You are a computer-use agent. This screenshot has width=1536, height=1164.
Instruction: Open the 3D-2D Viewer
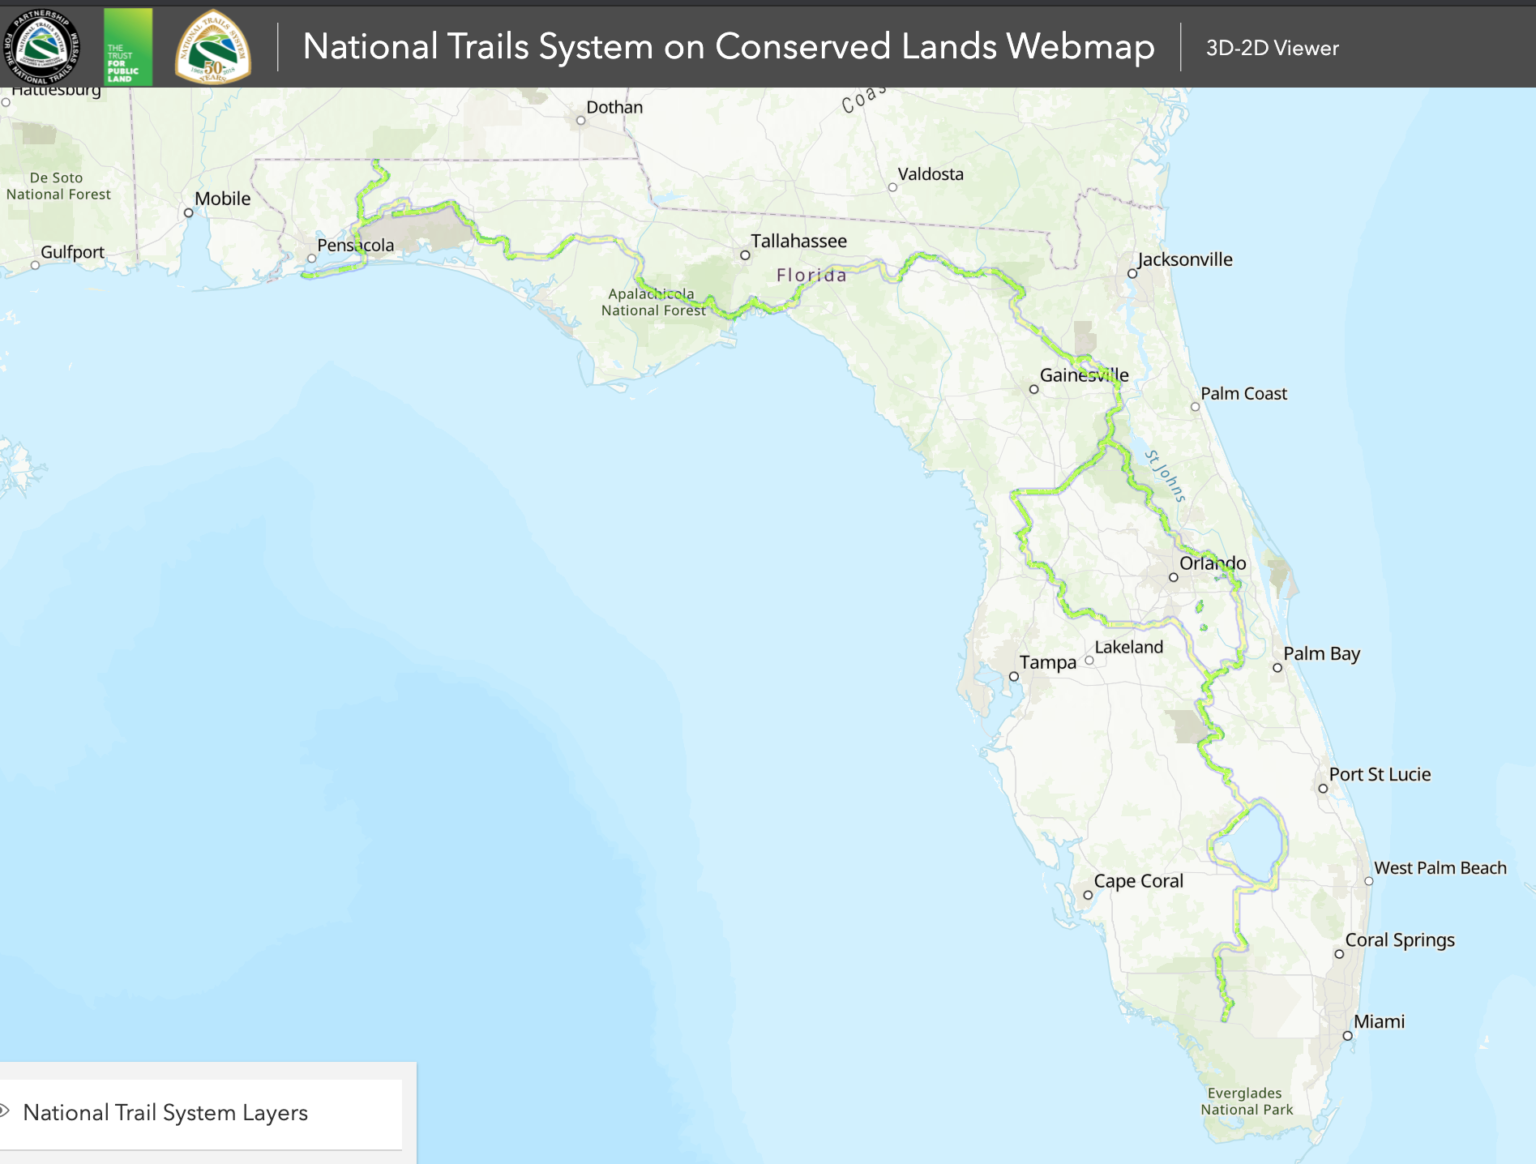point(1272,47)
